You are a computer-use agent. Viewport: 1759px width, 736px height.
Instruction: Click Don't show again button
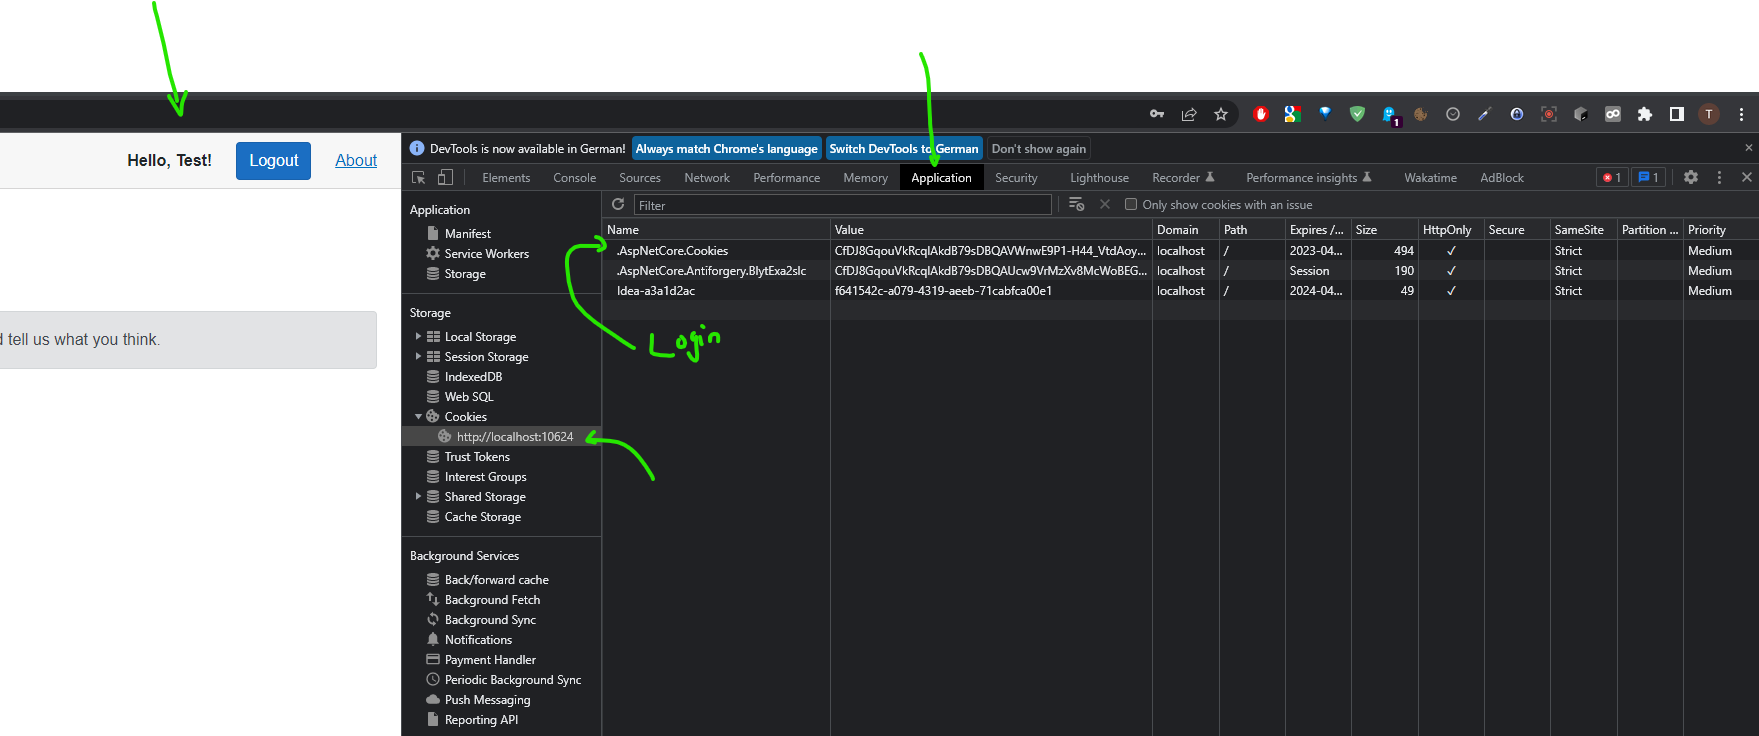pyautogui.click(x=1039, y=149)
